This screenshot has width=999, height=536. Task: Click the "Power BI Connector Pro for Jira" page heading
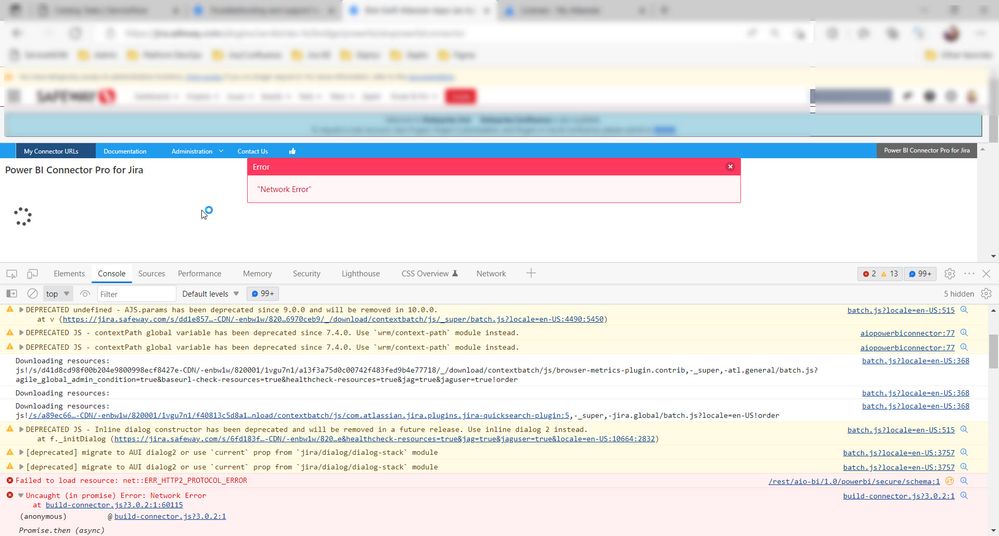pos(74,170)
